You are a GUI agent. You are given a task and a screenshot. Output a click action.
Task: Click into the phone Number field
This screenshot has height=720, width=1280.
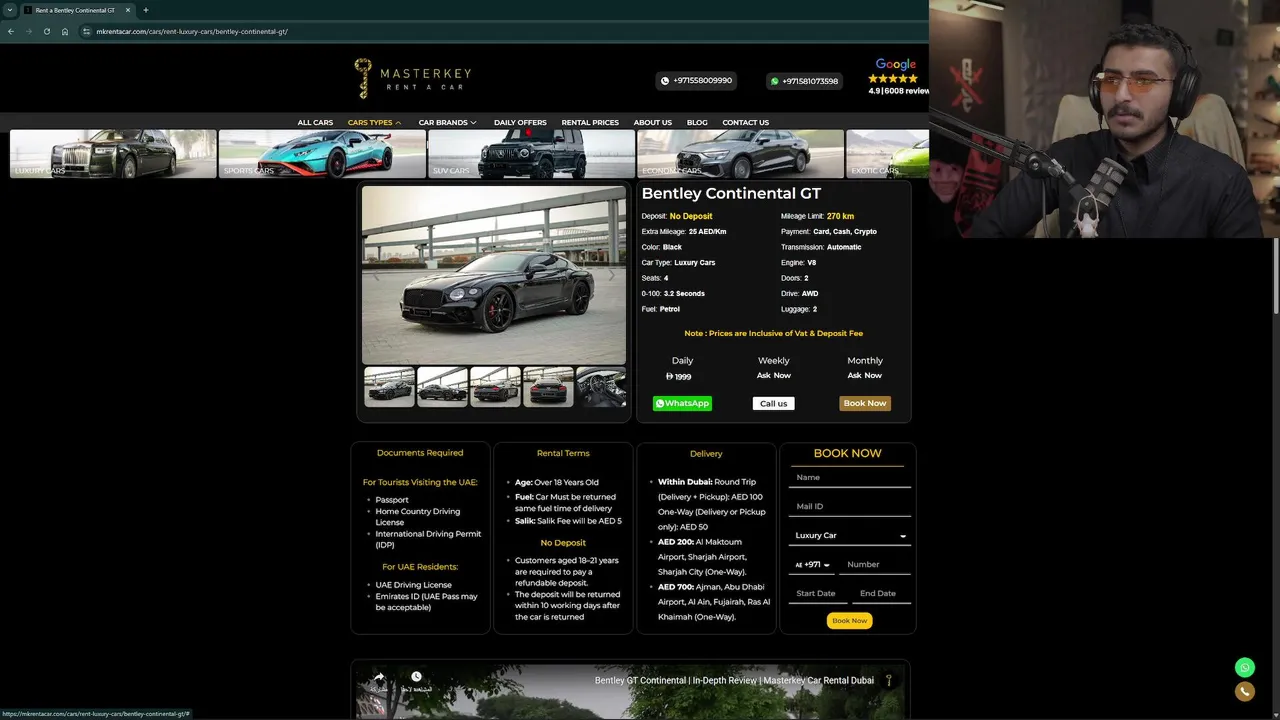pyautogui.click(x=877, y=565)
